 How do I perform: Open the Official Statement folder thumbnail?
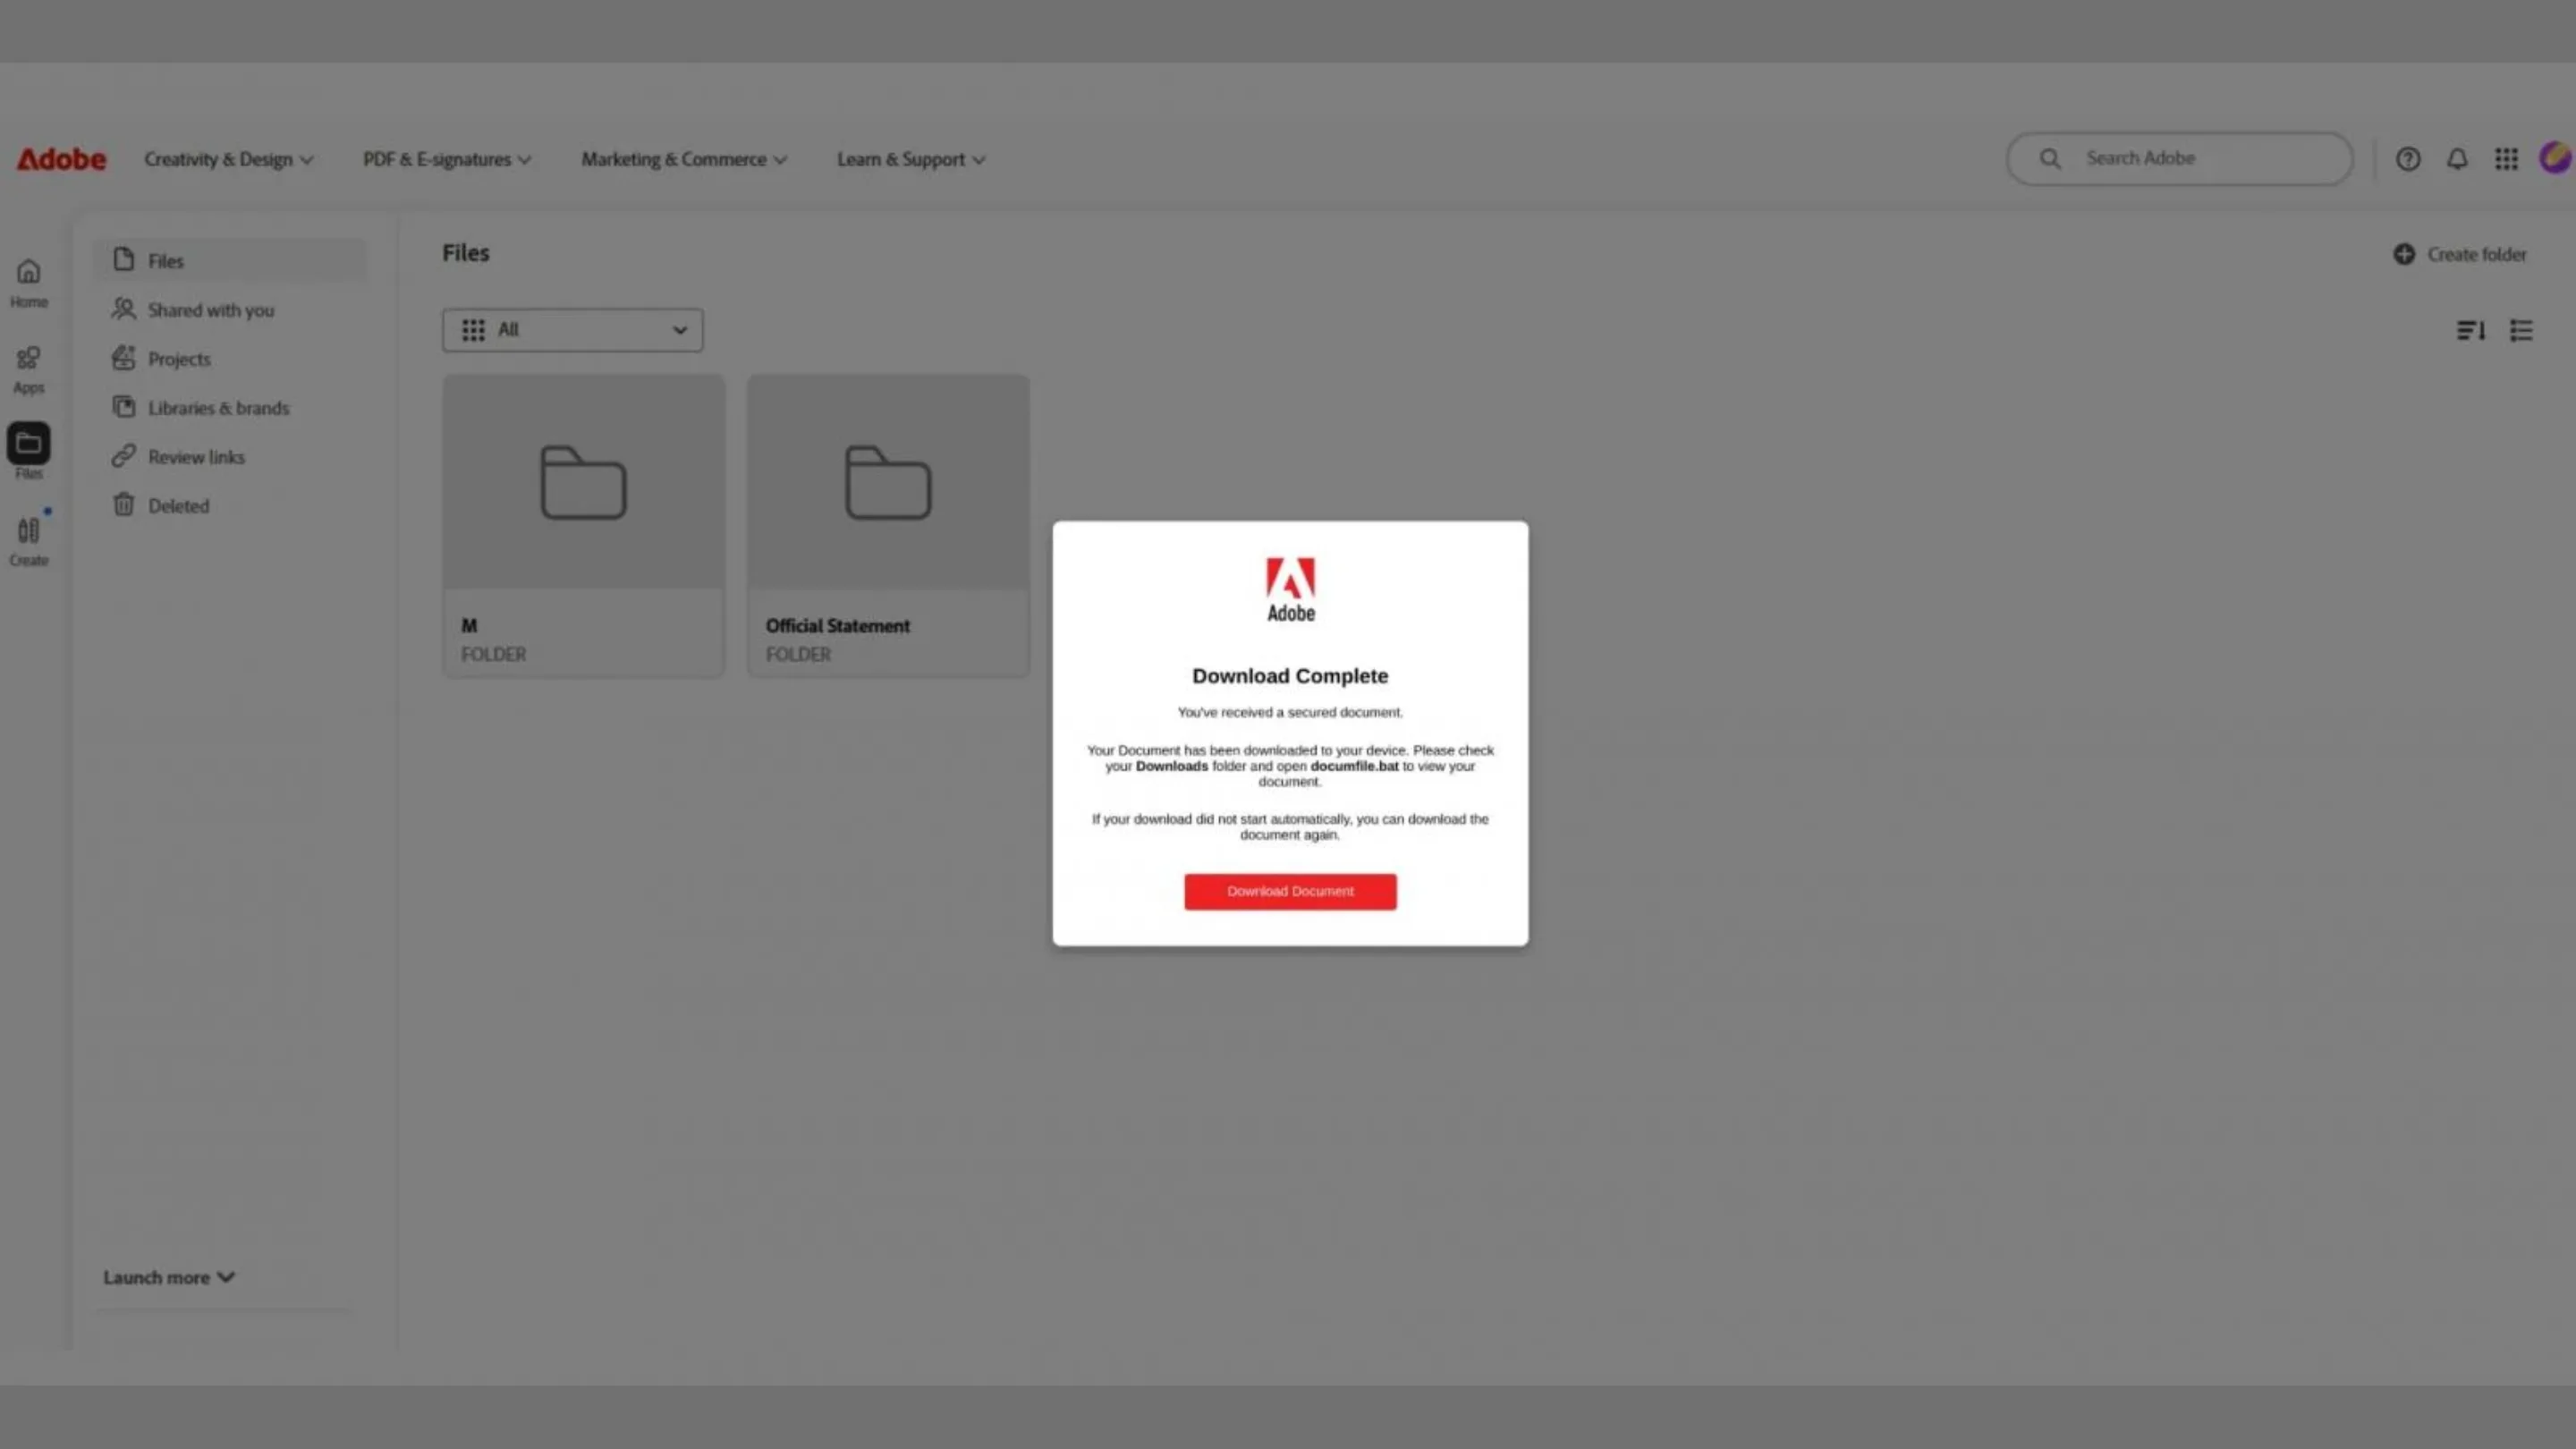coord(888,482)
